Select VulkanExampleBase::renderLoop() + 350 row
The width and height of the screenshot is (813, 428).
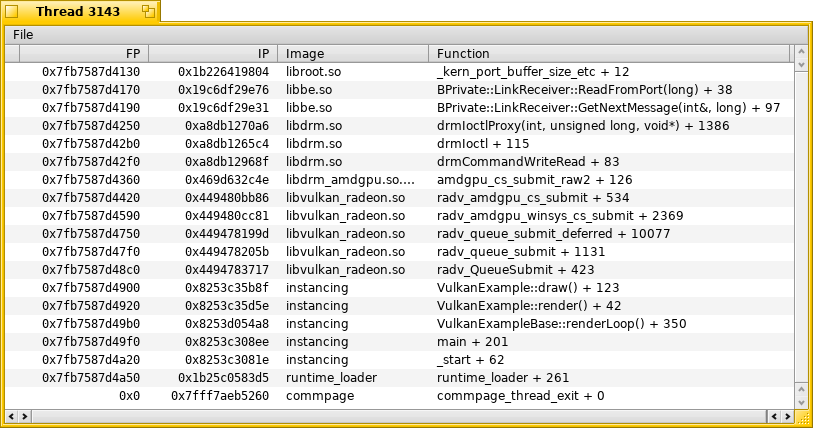[x=399, y=324]
